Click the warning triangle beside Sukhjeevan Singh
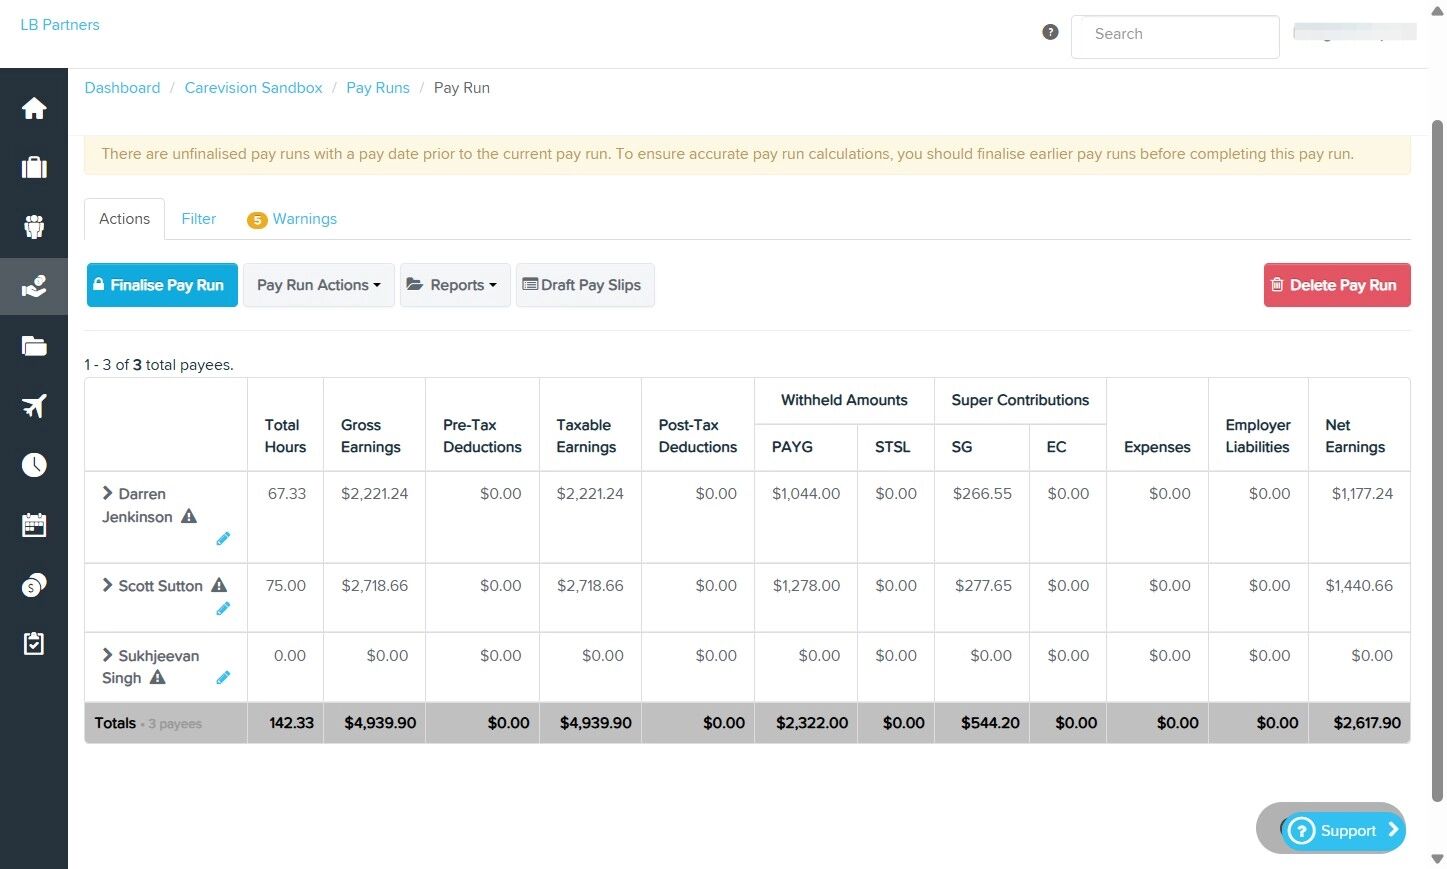This screenshot has width=1447, height=869. [157, 678]
